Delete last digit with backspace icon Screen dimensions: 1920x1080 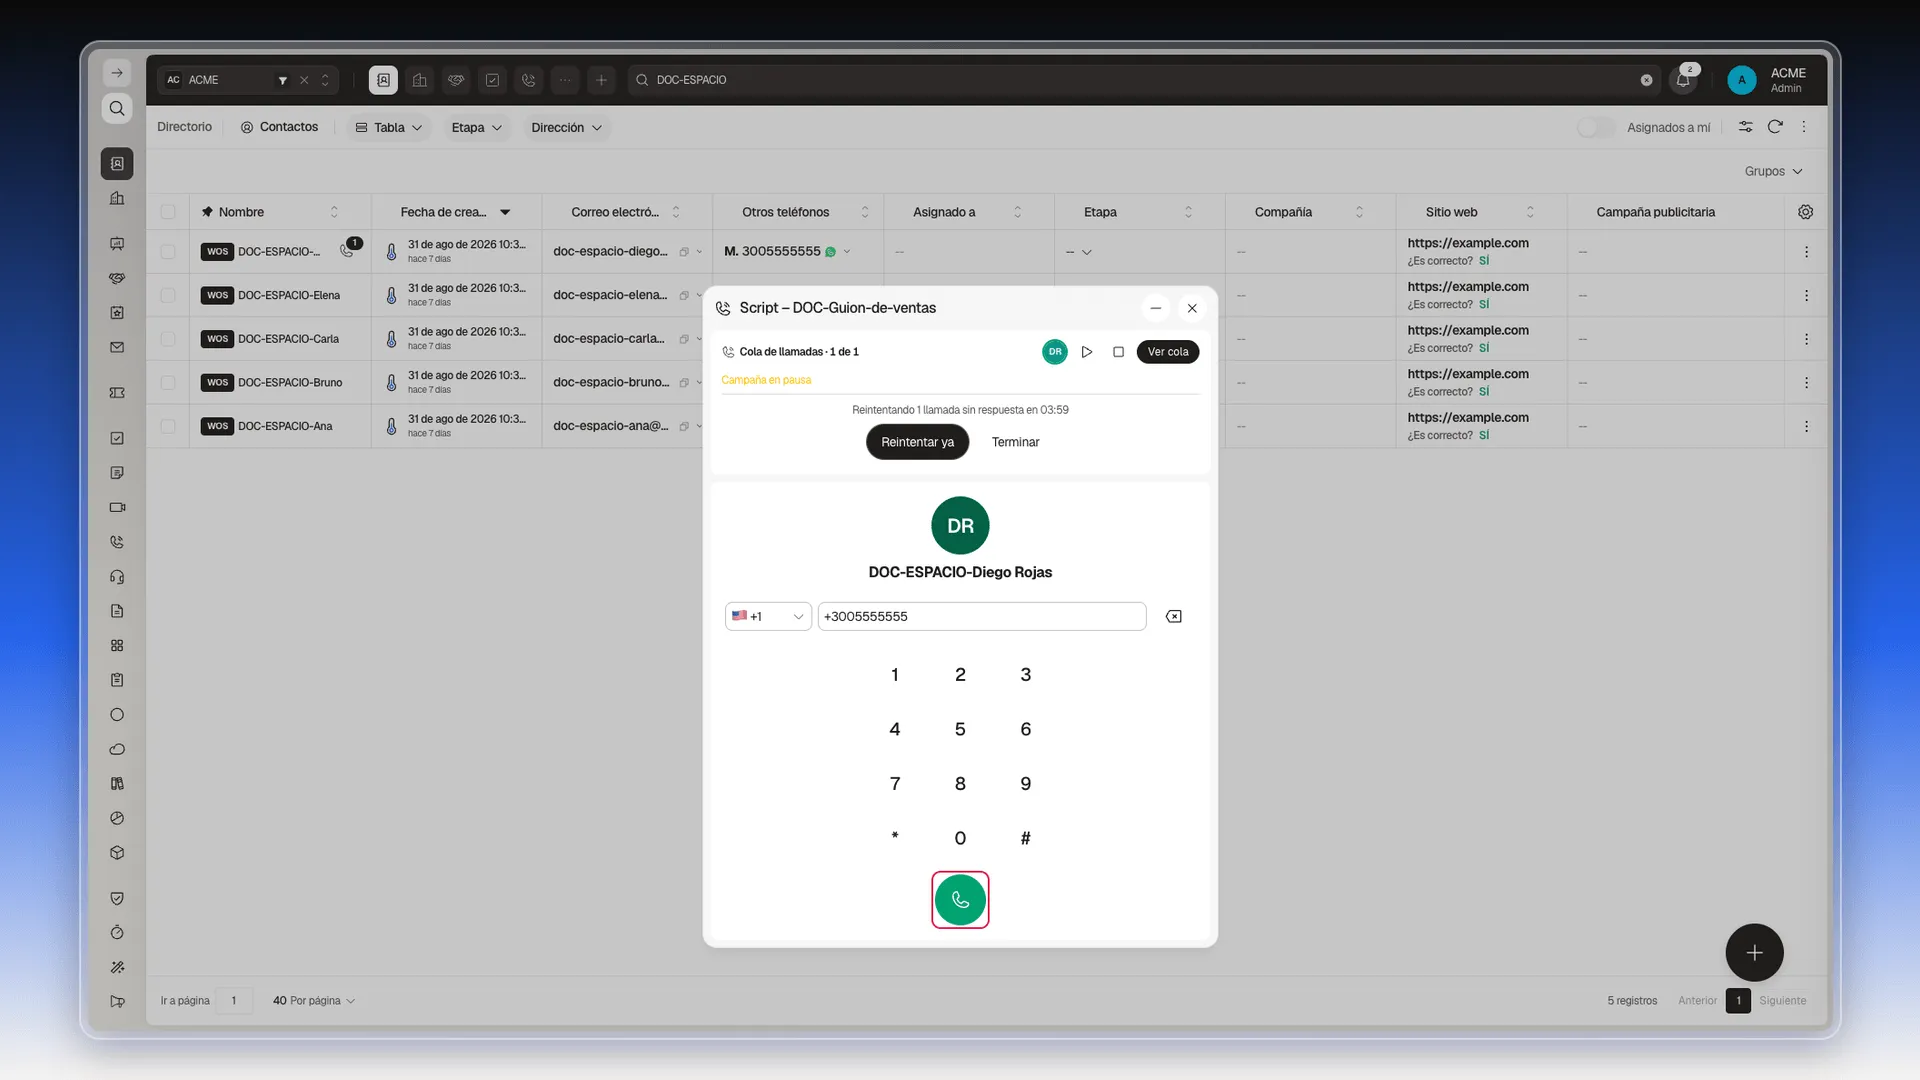click(x=1174, y=617)
